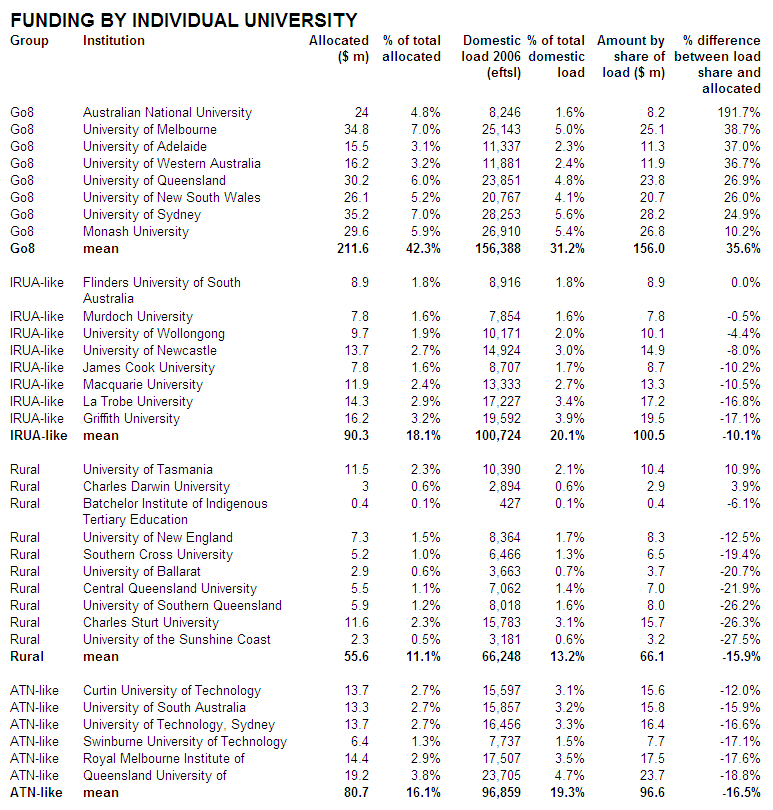Select the 'Institution' column header

[114, 40]
